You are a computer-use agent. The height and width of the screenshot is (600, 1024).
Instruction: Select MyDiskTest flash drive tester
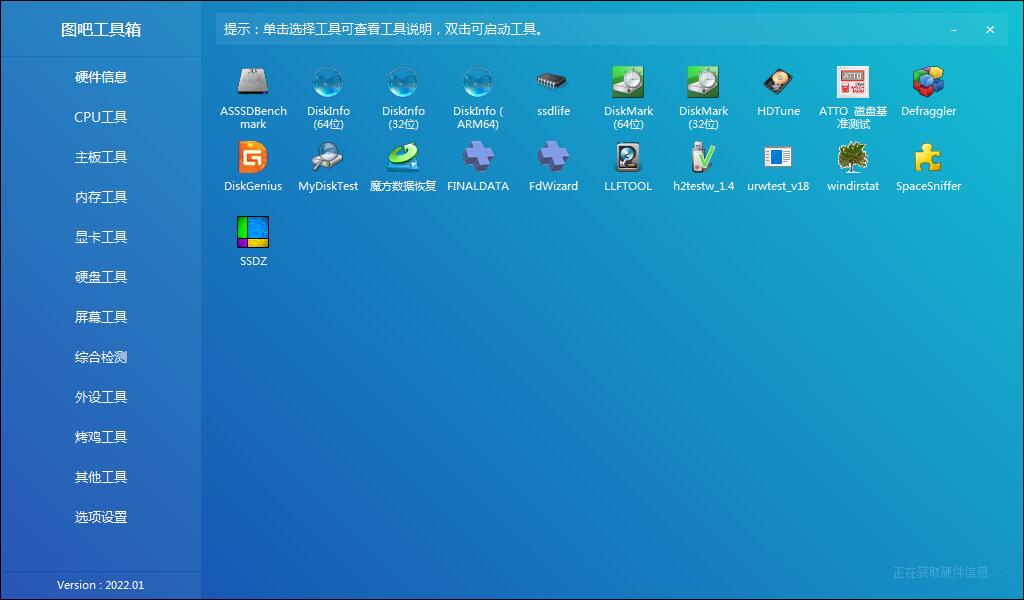click(328, 165)
